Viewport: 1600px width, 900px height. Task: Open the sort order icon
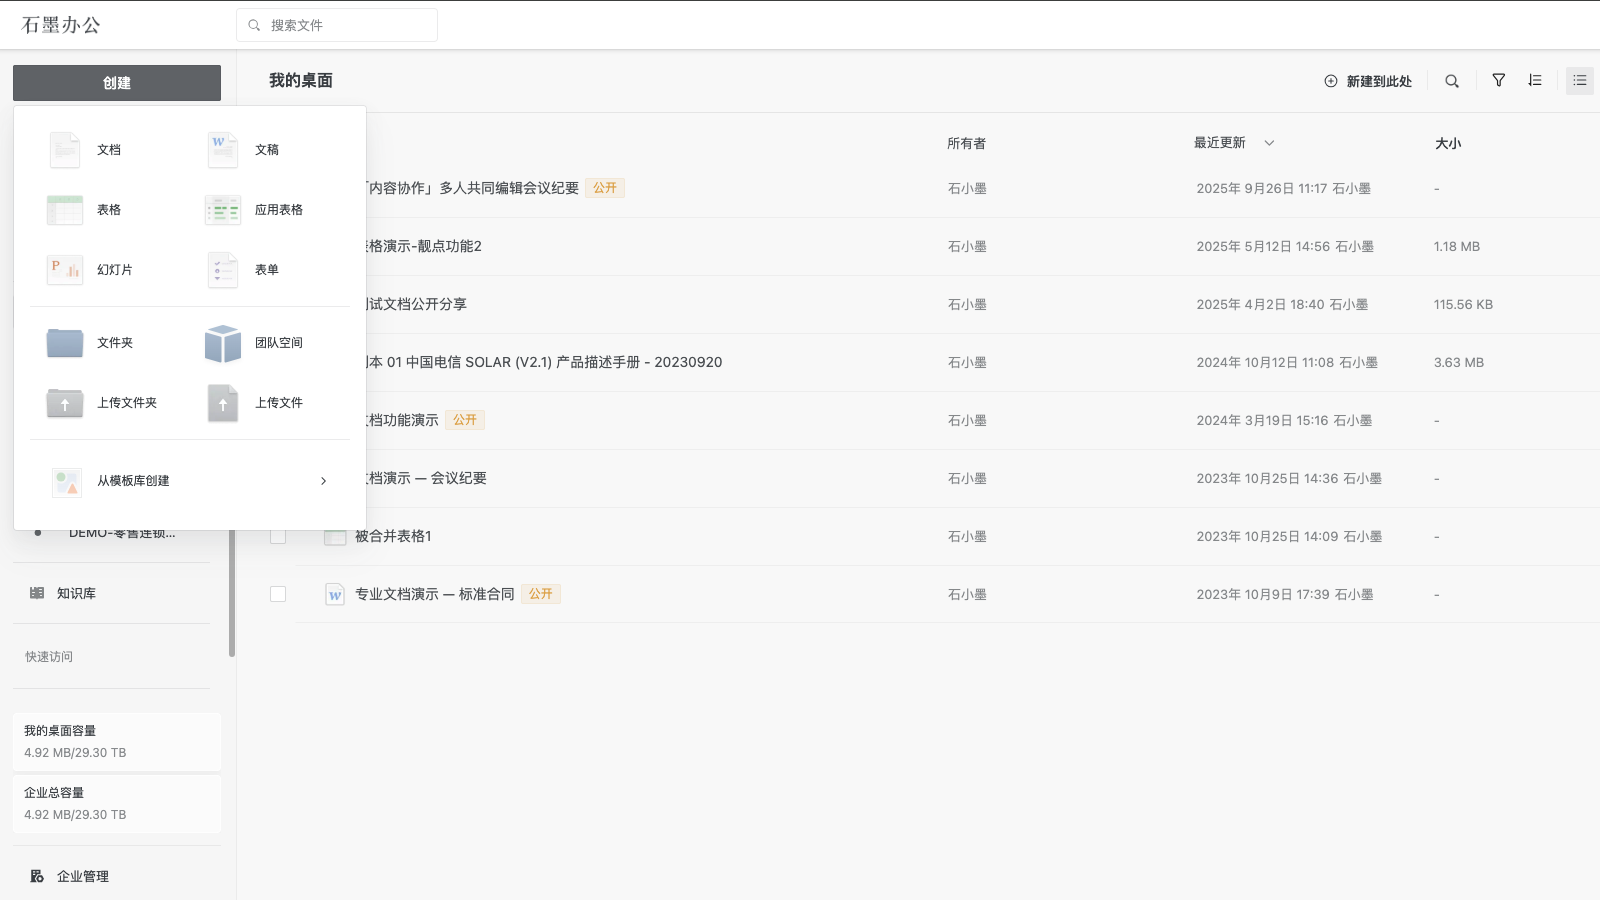(x=1535, y=80)
